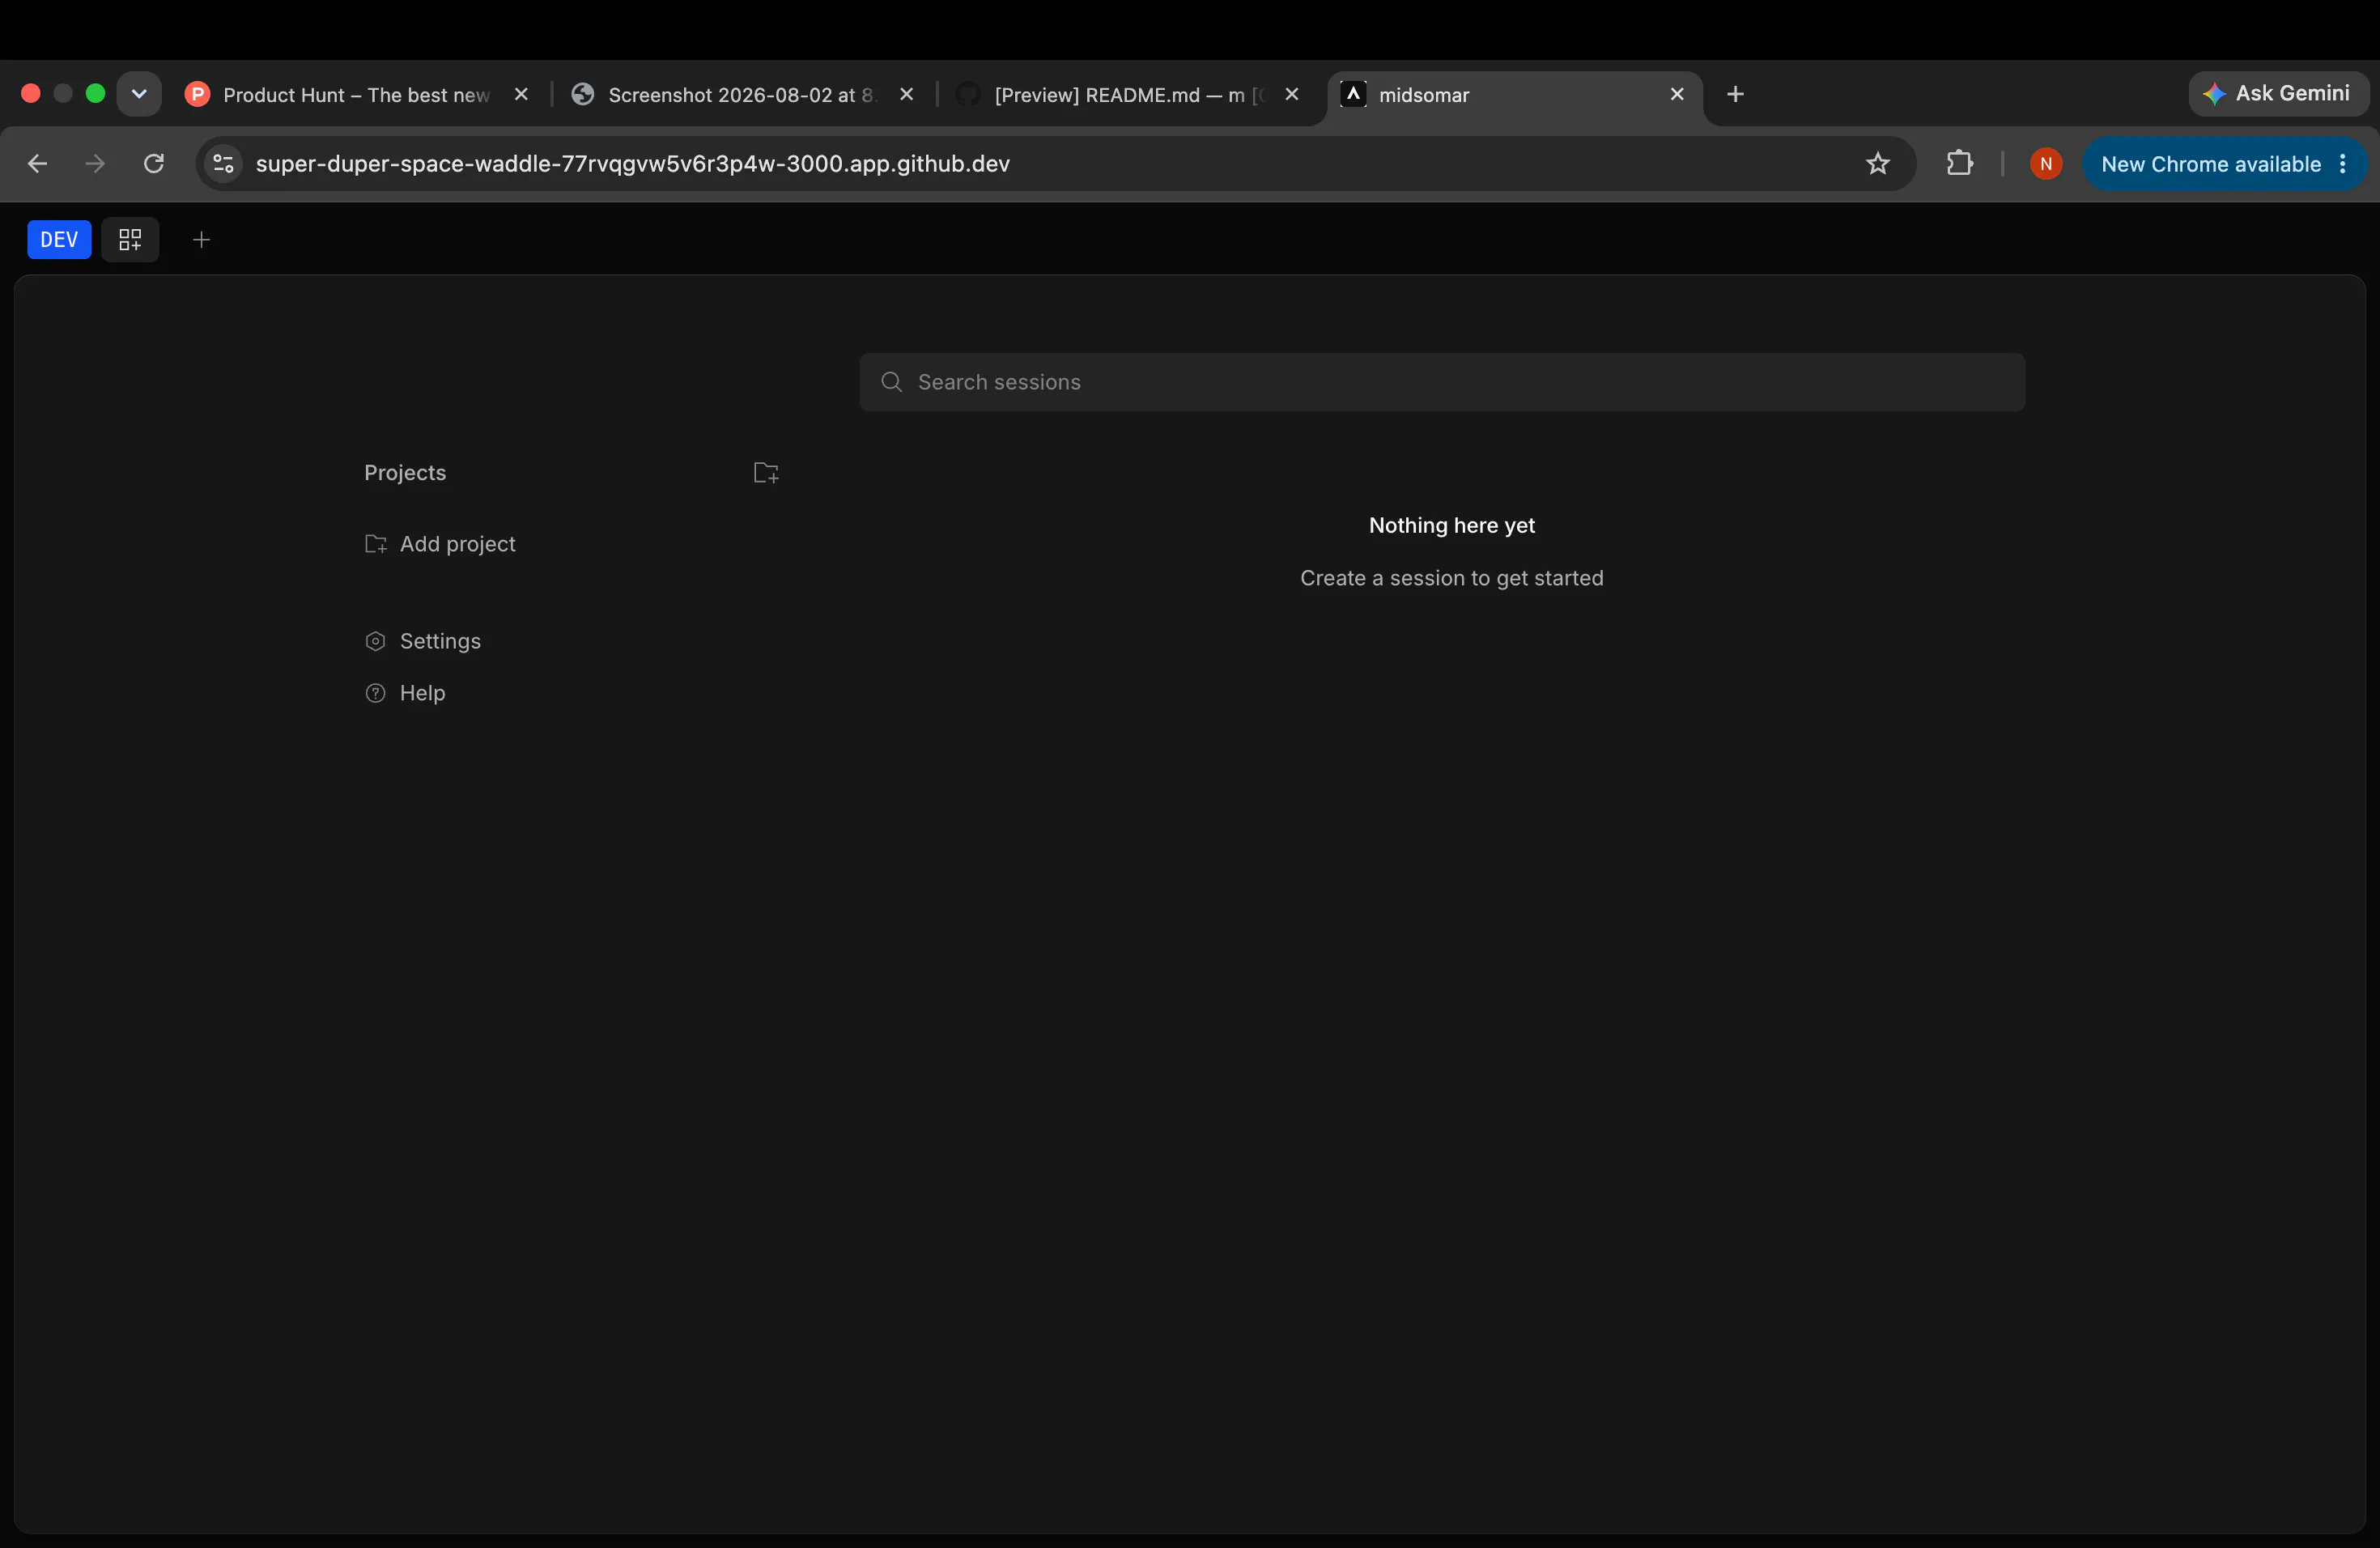Bookmark this page with the star icon
The height and width of the screenshot is (1548, 2380).
click(x=1877, y=164)
